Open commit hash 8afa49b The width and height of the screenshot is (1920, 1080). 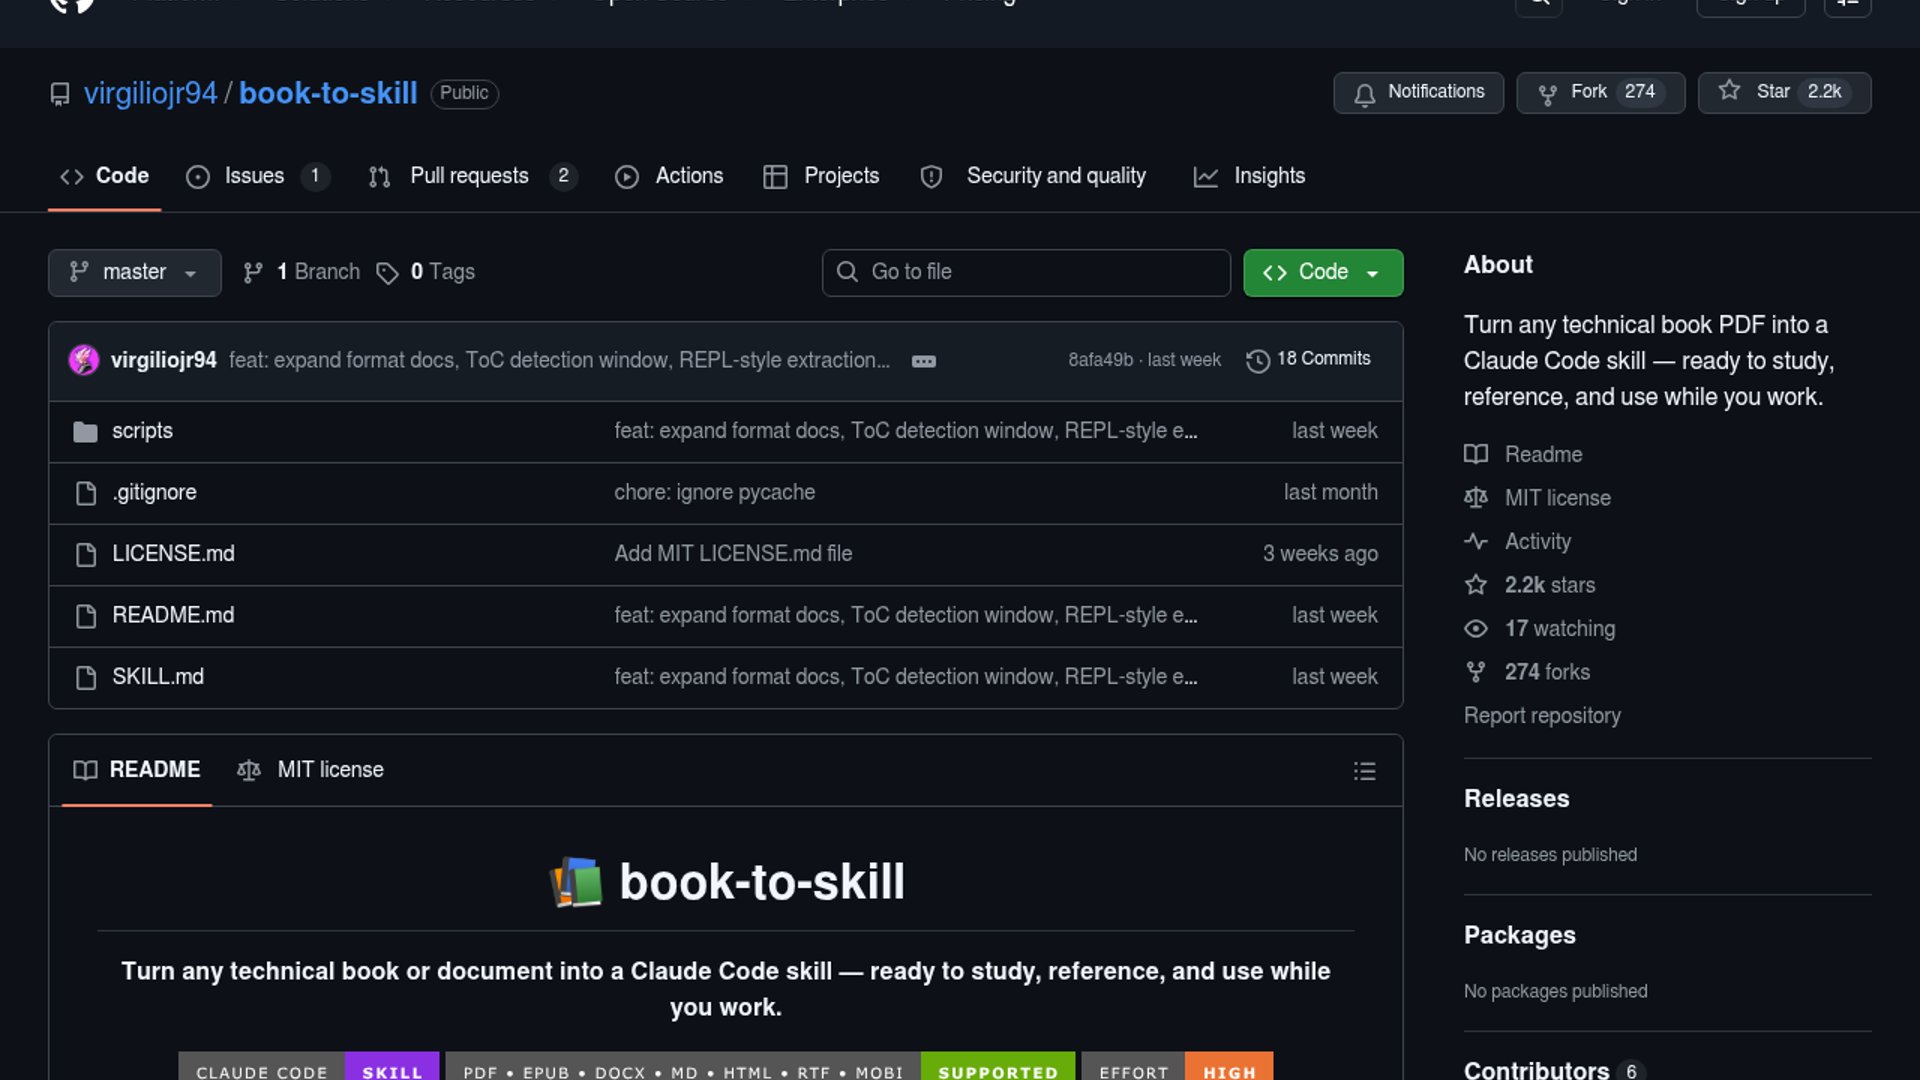(x=1100, y=360)
